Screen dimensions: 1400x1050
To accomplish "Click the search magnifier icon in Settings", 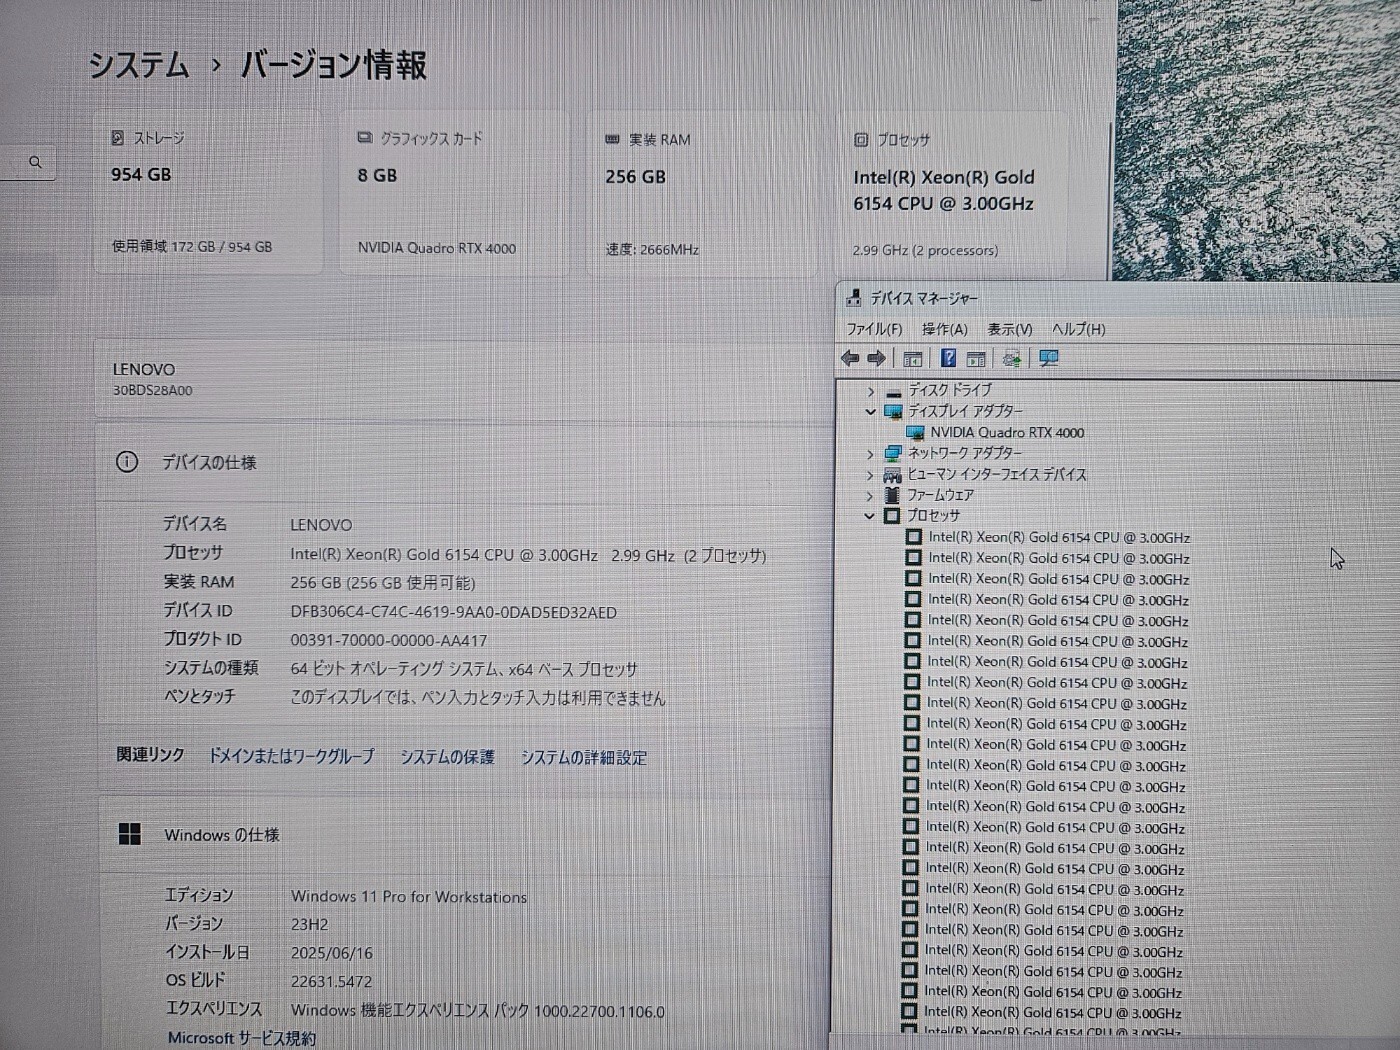I will pyautogui.click(x=35, y=162).
